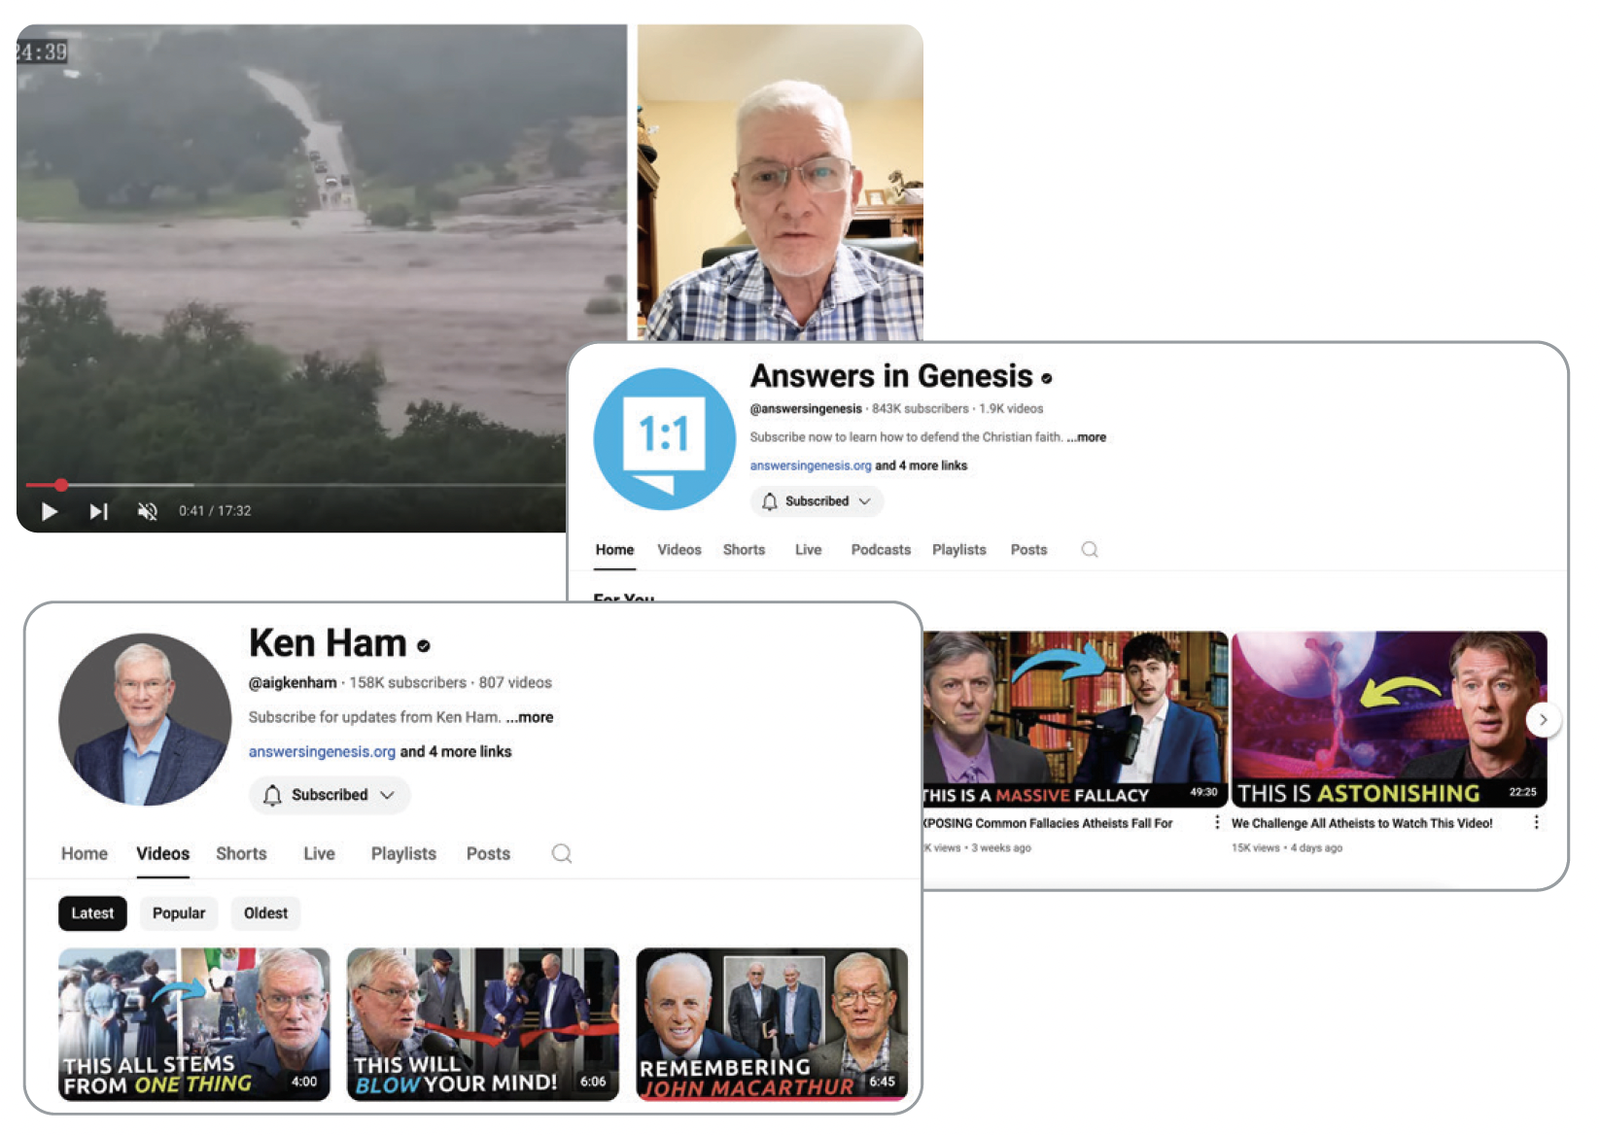Open search on the Answers in Genesis channel
Image resolution: width=1600 pixels, height=1135 pixels.
[x=1089, y=550]
